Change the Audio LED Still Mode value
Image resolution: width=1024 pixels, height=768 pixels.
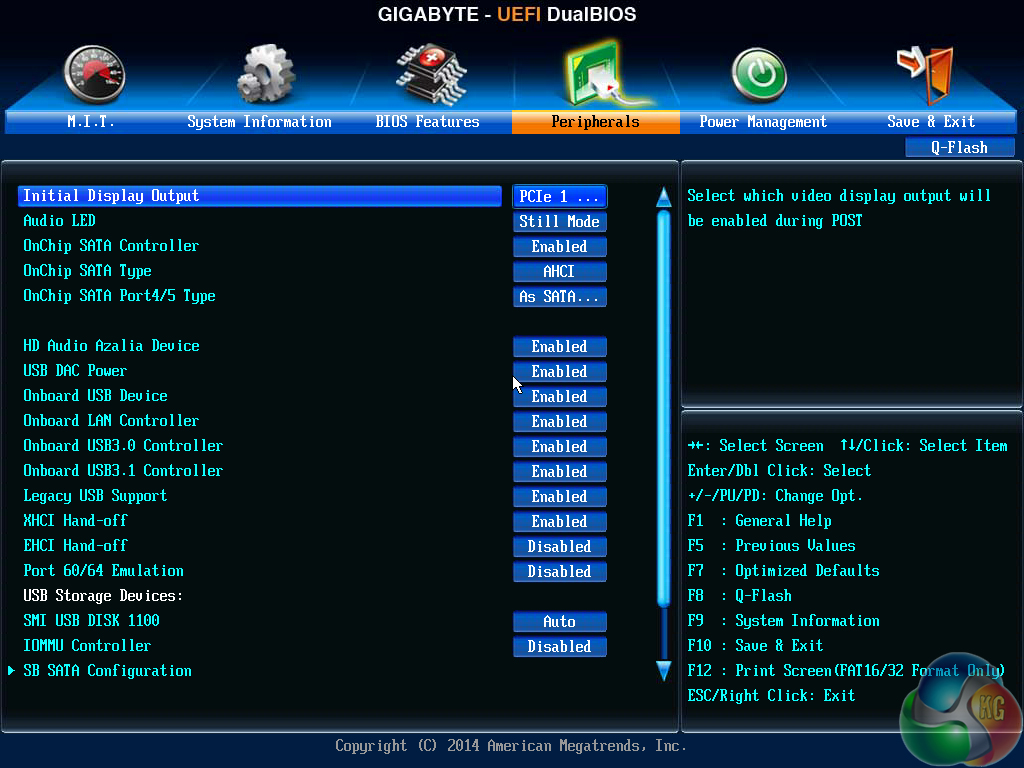pyautogui.click(x=560, y=221)
